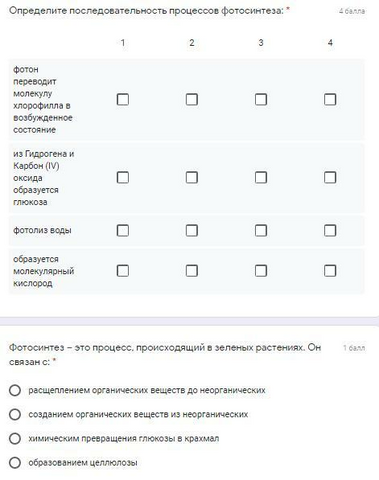
Task: Check column 1 for 'фотон переводит молекулу хлорофилла' row
Action: [x=123, y=99]
